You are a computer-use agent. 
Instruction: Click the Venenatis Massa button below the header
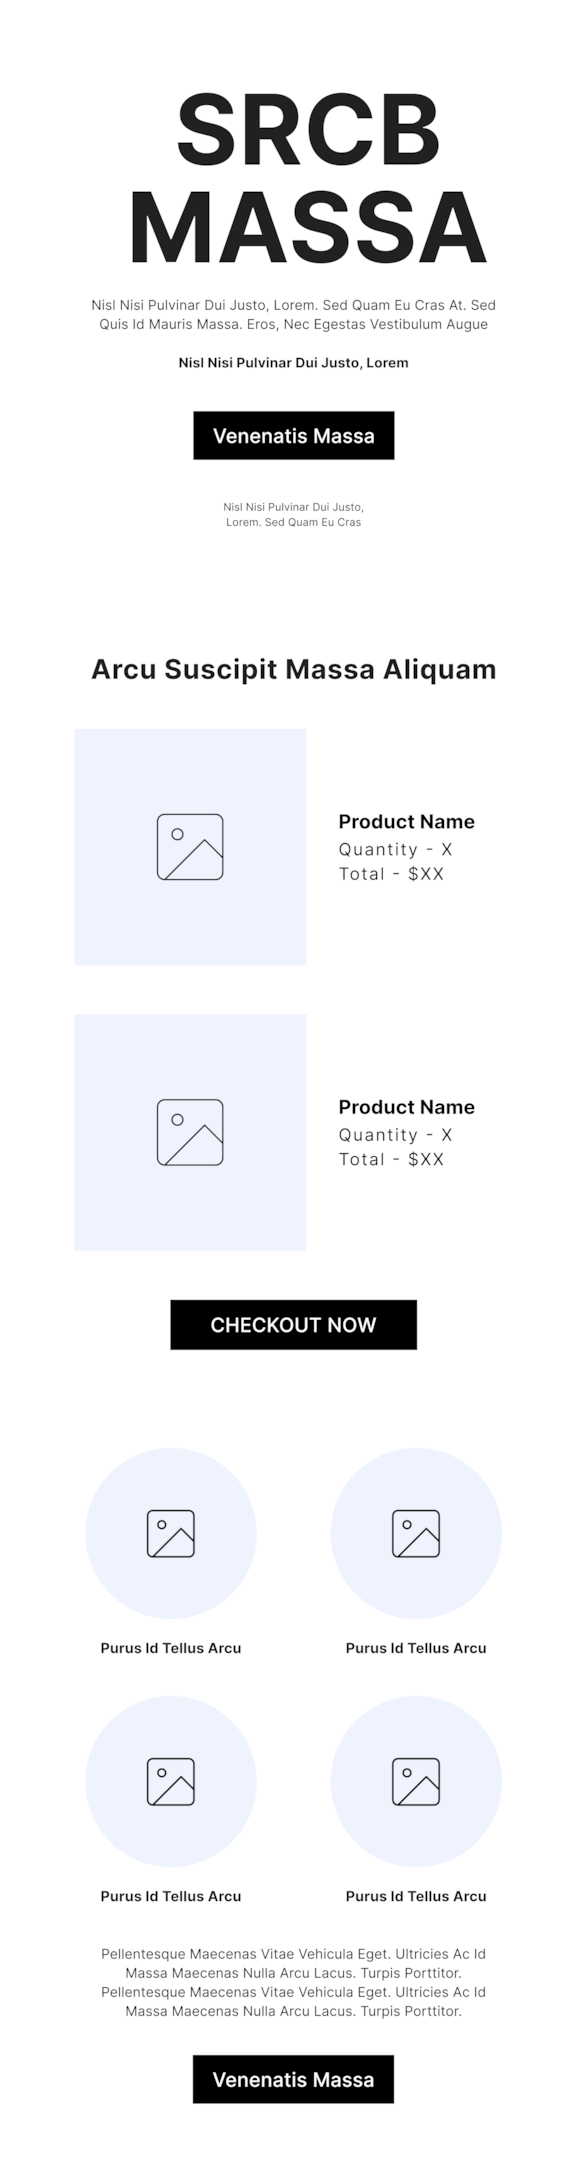294,435
